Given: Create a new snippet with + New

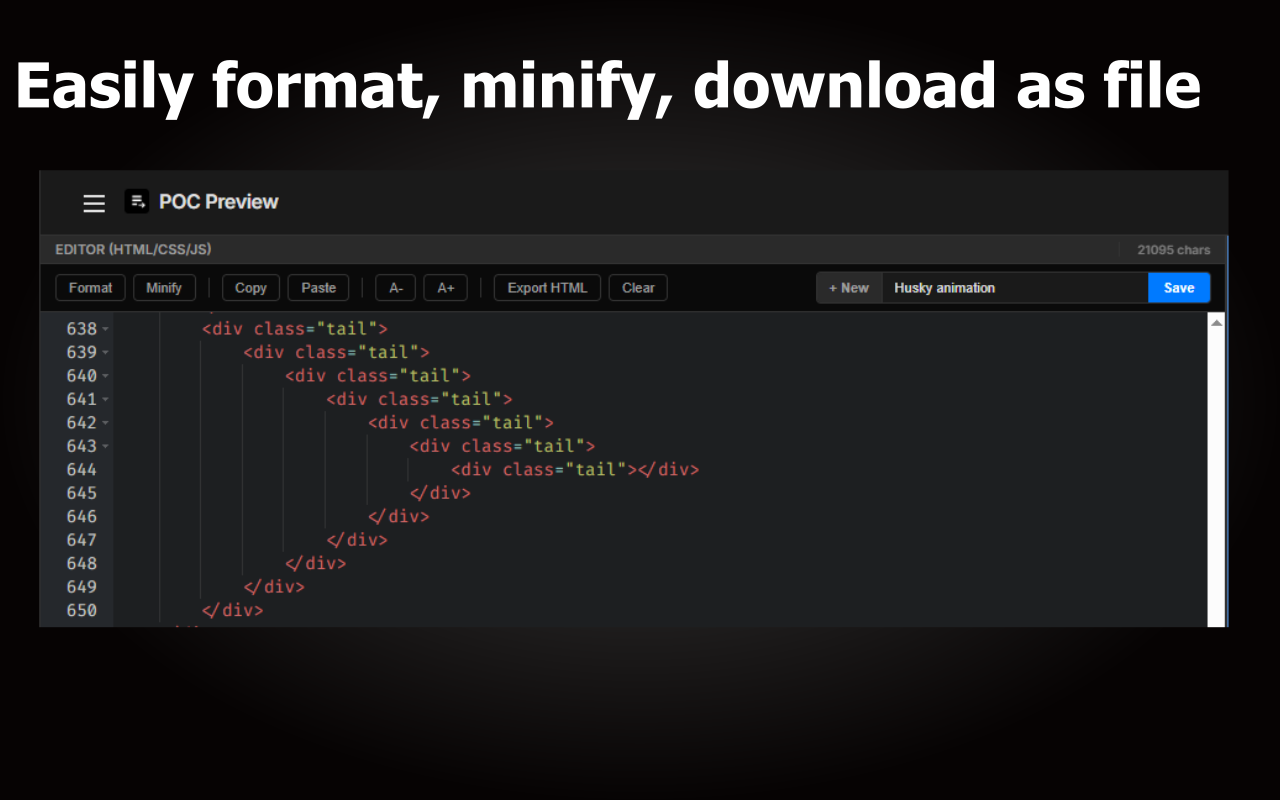Looking at the screenshot, I should click(849, 288).
